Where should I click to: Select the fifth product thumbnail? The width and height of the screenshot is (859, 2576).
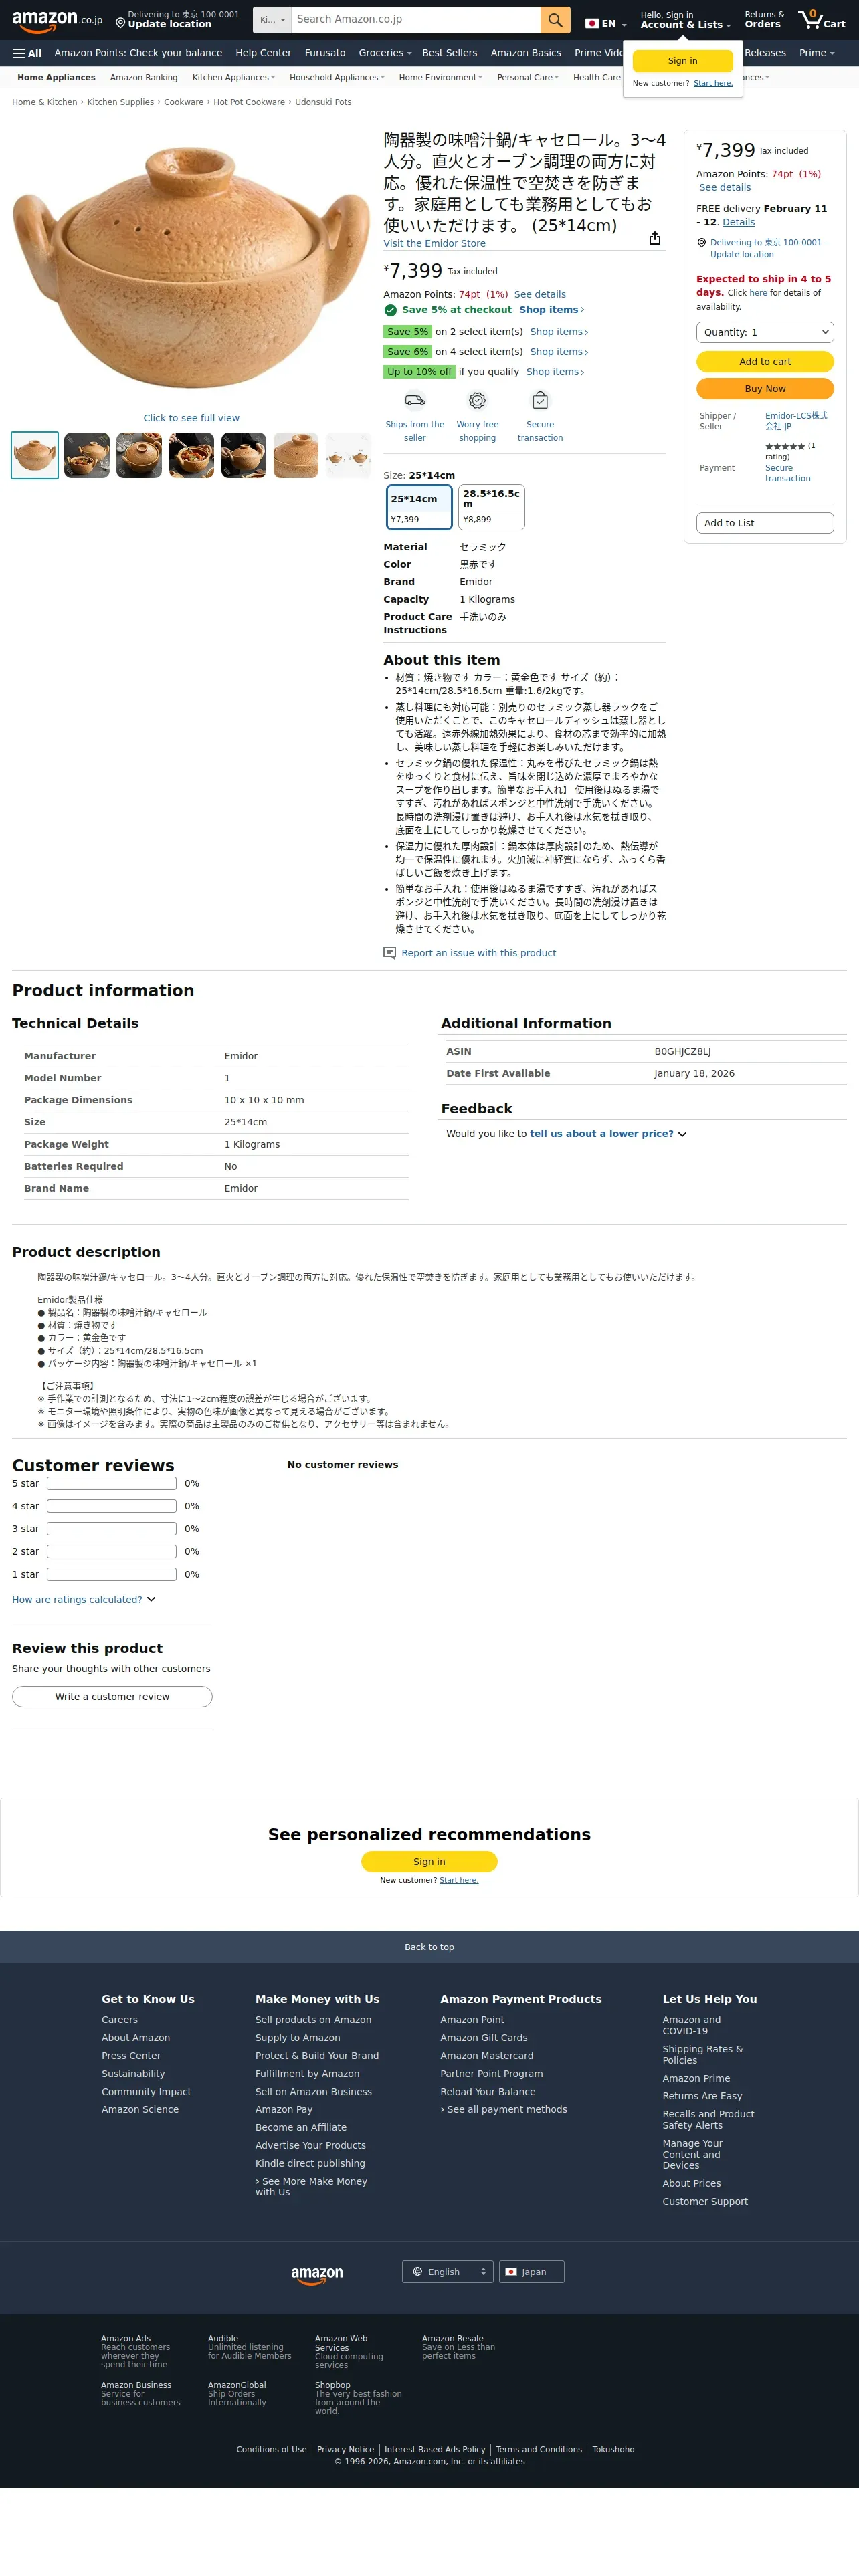(244, 456)
